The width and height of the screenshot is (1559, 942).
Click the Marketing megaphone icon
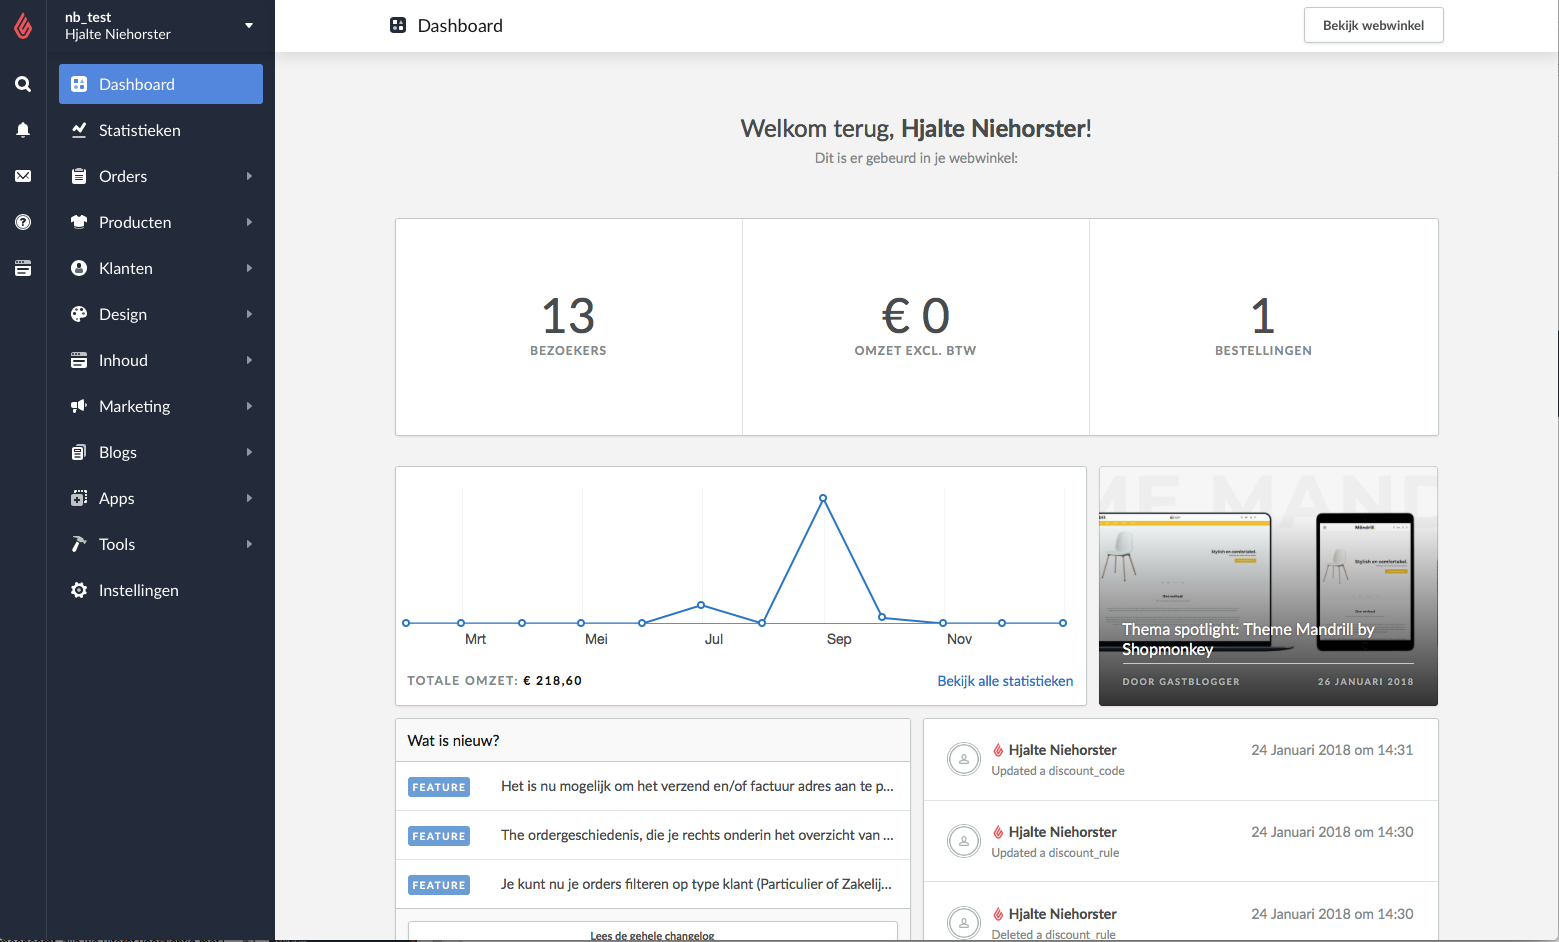click(x=79, y=406)
